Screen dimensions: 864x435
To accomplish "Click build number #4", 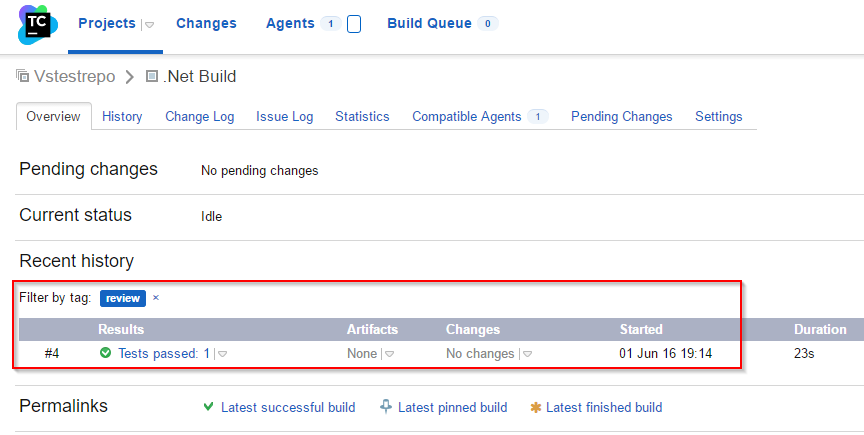I will (x=52, y=353).
